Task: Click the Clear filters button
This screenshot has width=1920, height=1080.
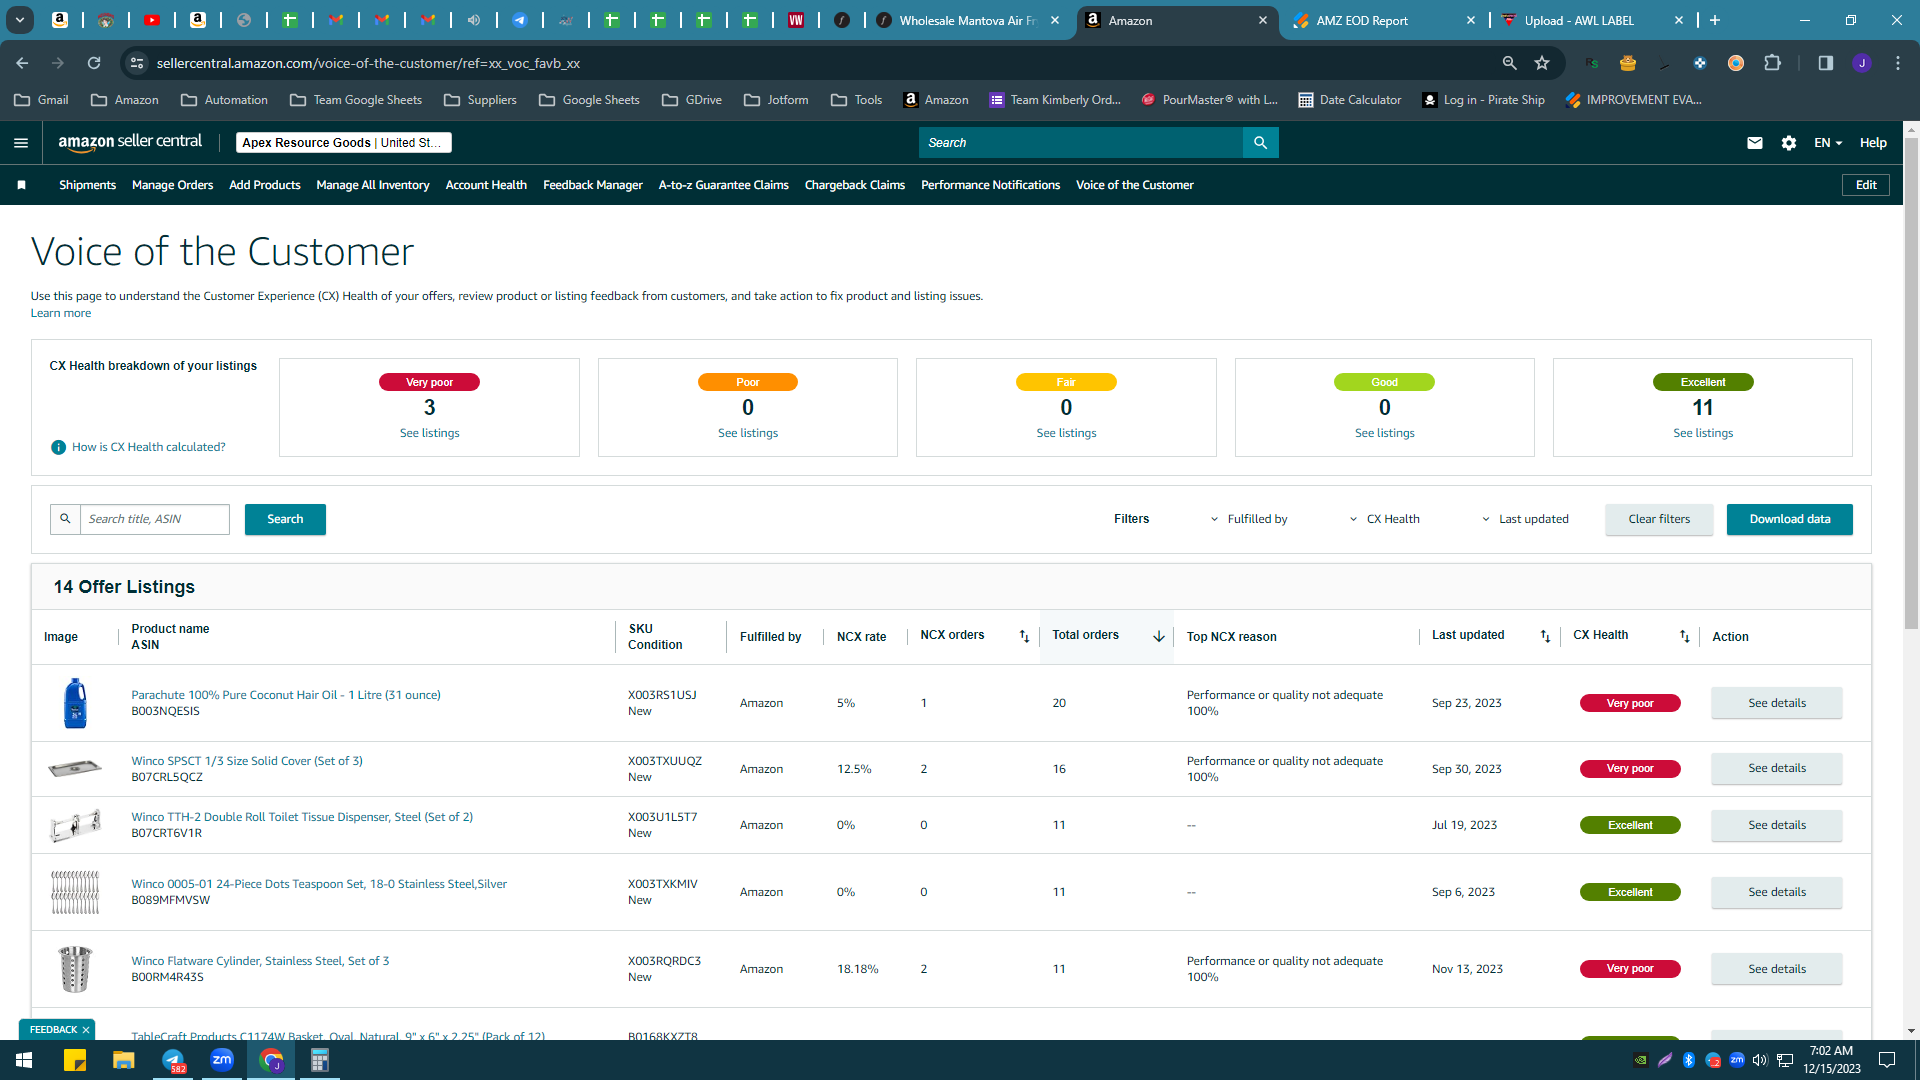Action: (x=1659, y=519)
